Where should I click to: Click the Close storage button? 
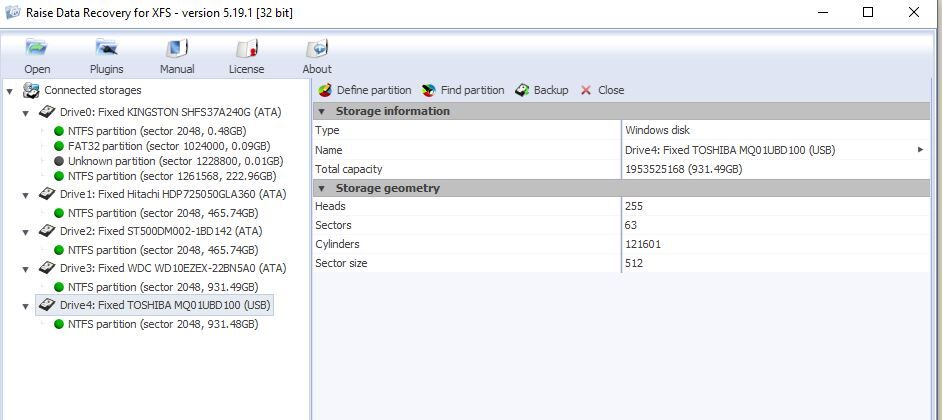pos(603,90)
